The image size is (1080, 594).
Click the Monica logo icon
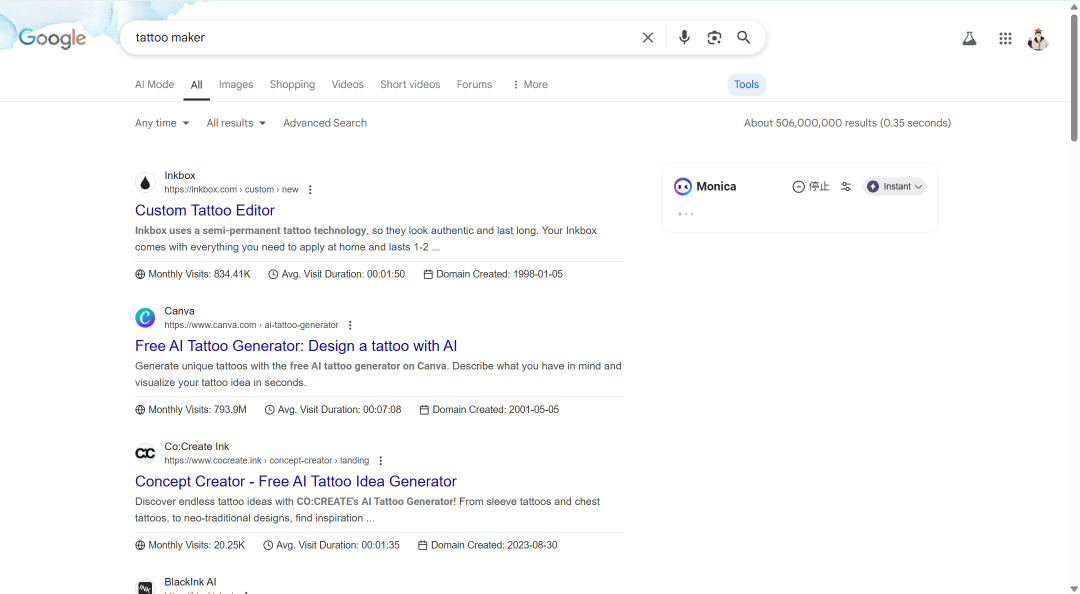683,186
